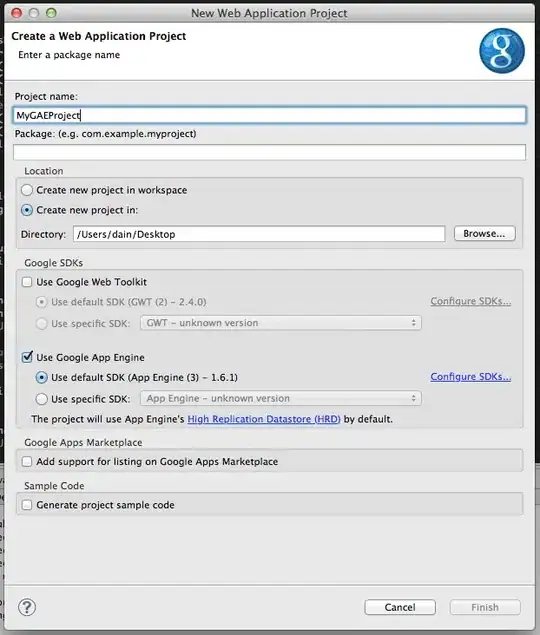Click the green zoom window button

pos(51,13)
